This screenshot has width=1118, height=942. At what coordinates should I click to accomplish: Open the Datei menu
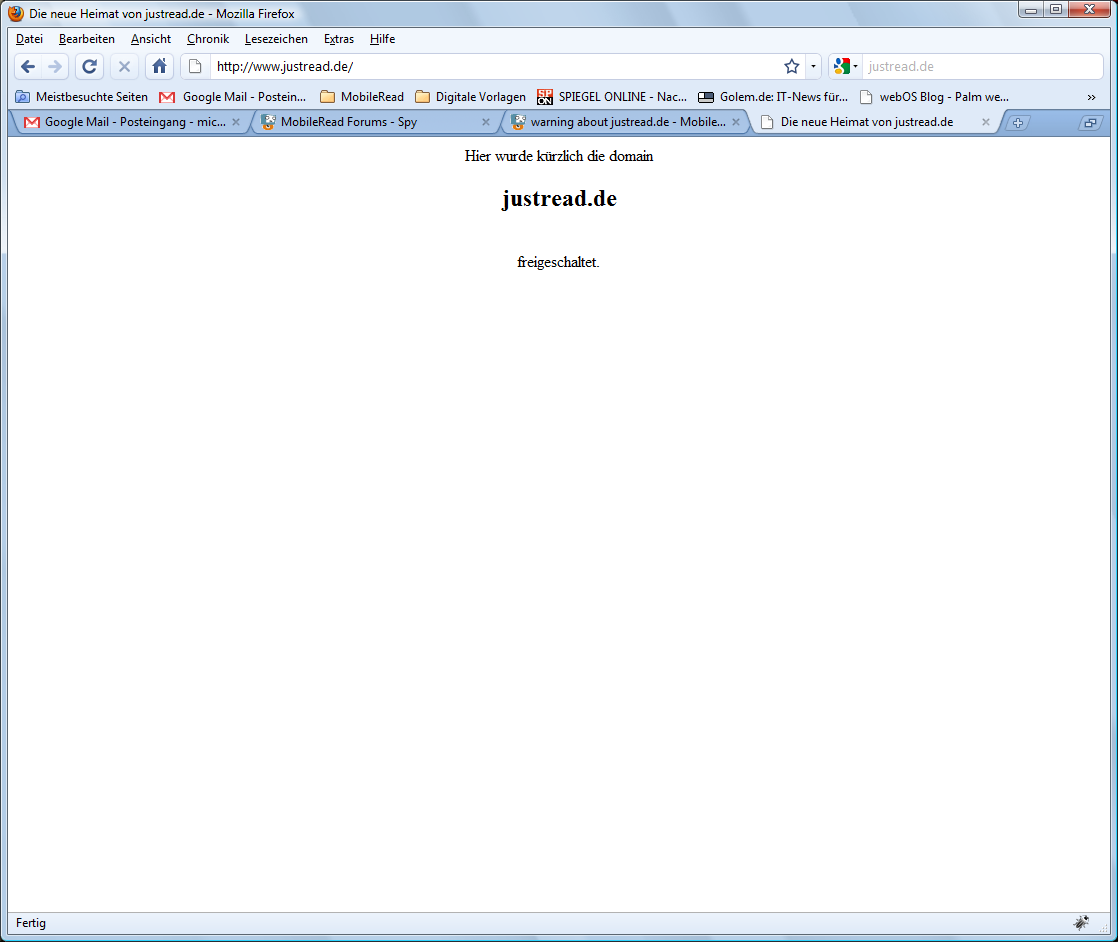29,39
